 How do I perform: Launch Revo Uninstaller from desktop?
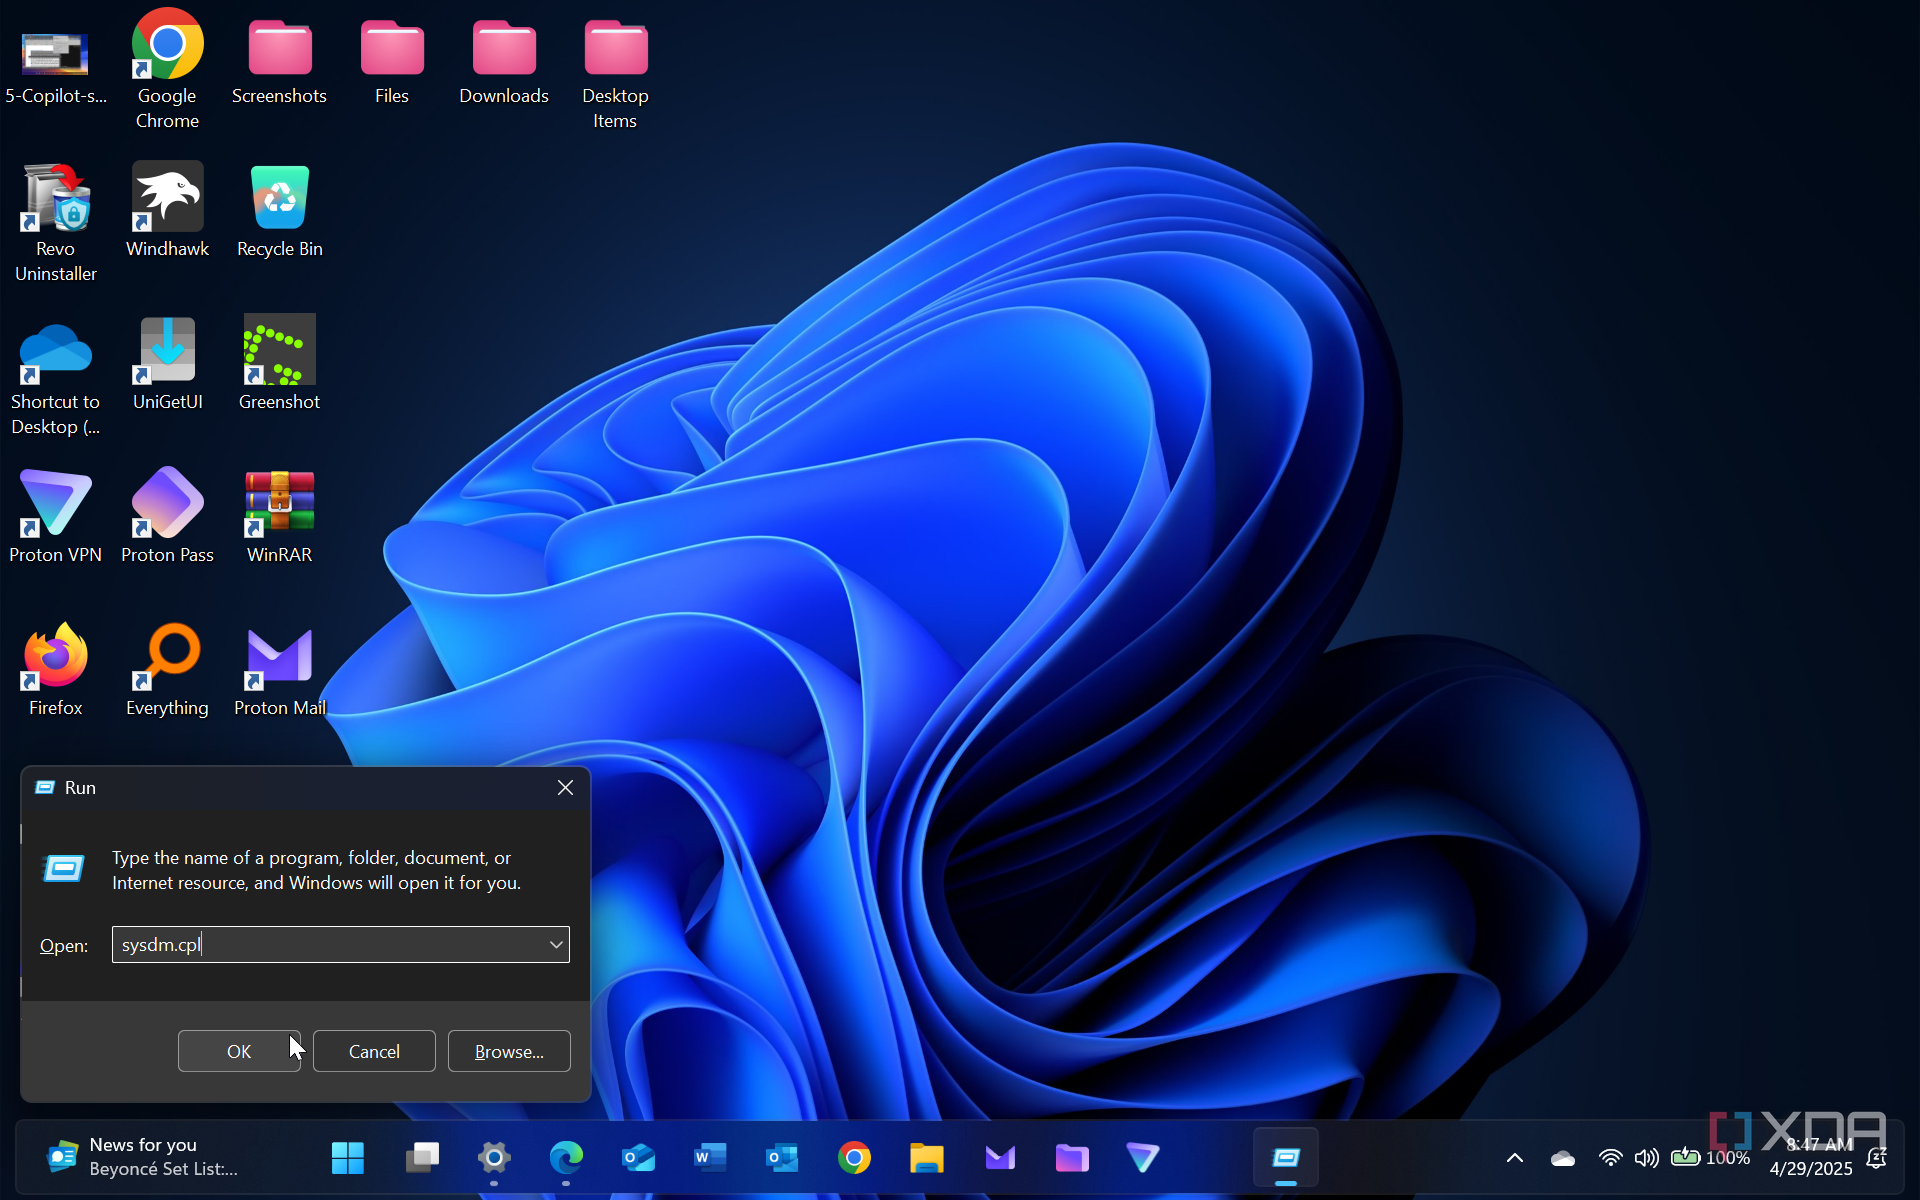(55, 222)
